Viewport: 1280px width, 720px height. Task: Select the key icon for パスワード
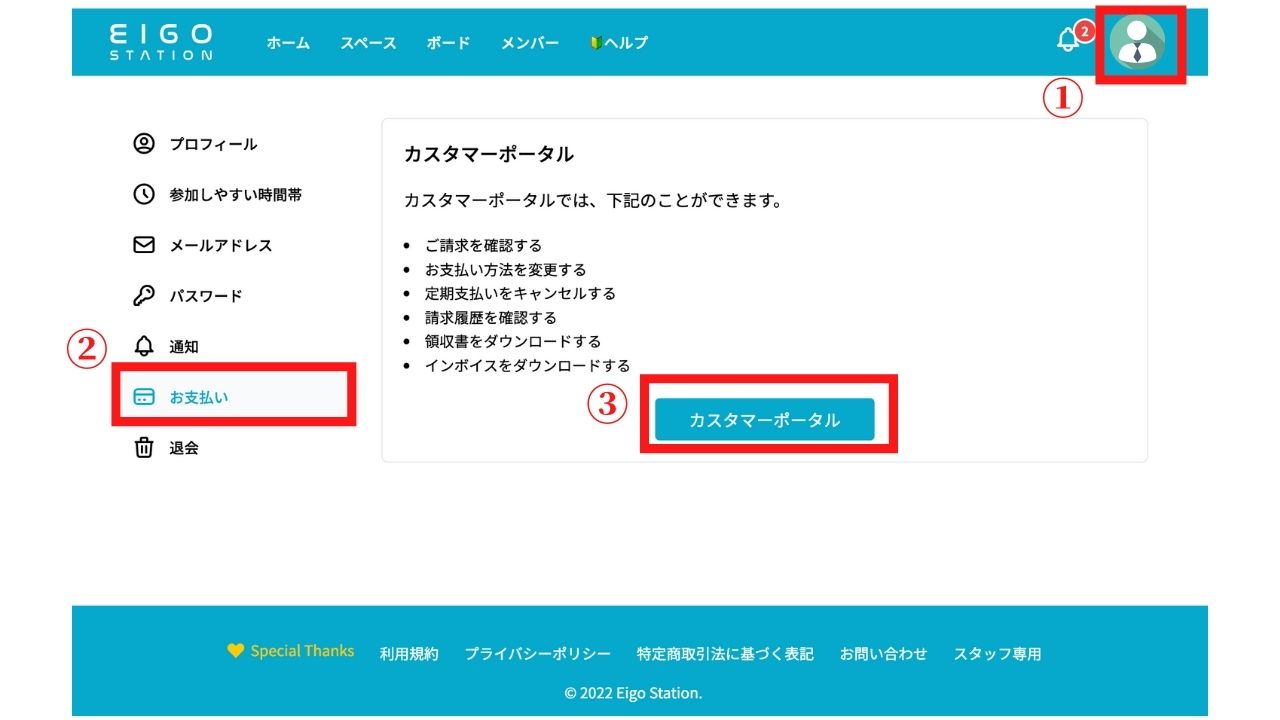click(143, 295)
